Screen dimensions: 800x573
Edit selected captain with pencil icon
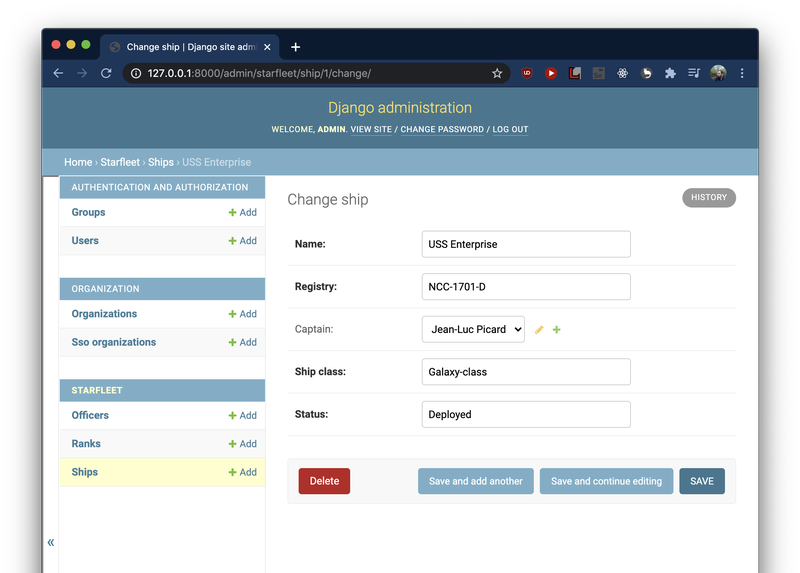pos(539,330)
